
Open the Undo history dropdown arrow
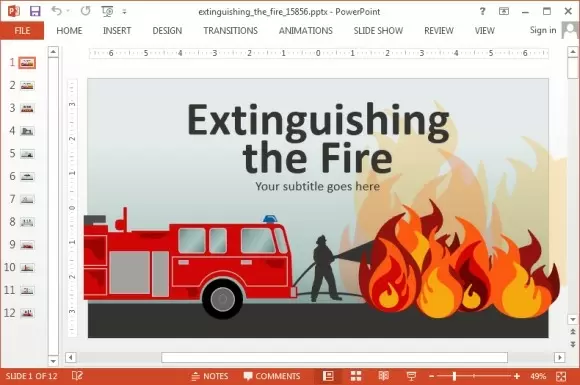[68, 11]
